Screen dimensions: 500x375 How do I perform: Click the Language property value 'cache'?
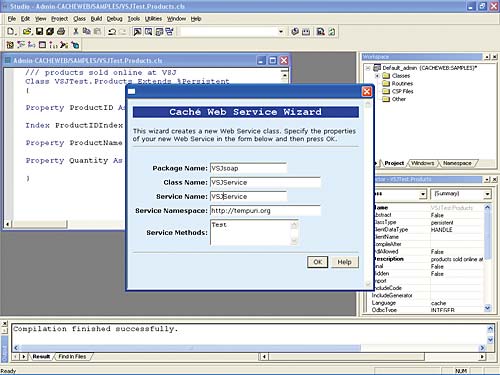point(438,303)
